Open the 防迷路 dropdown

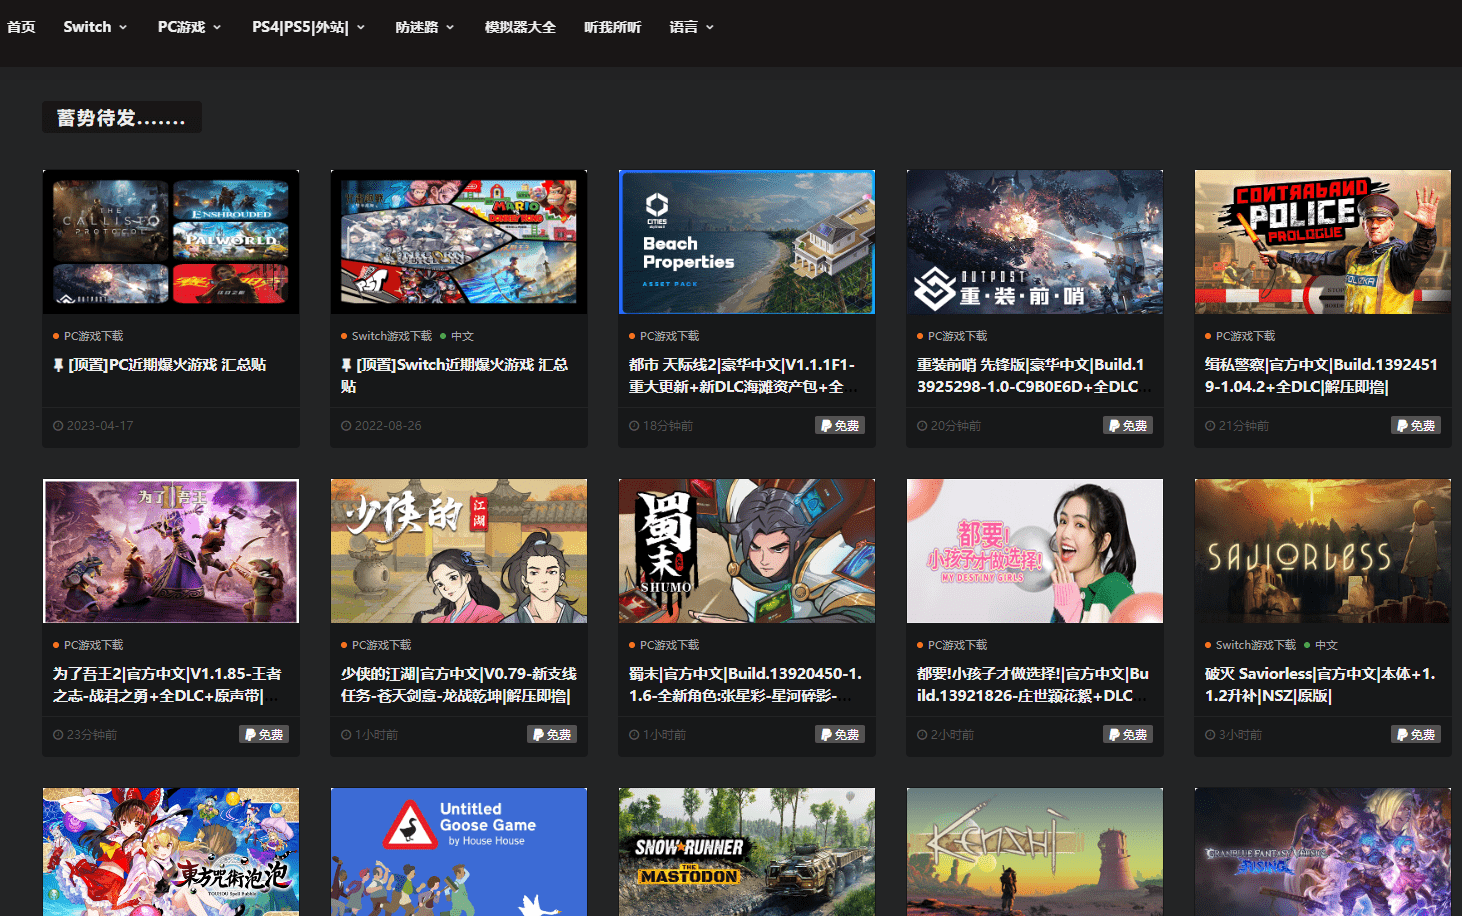(x=424, y=27)
